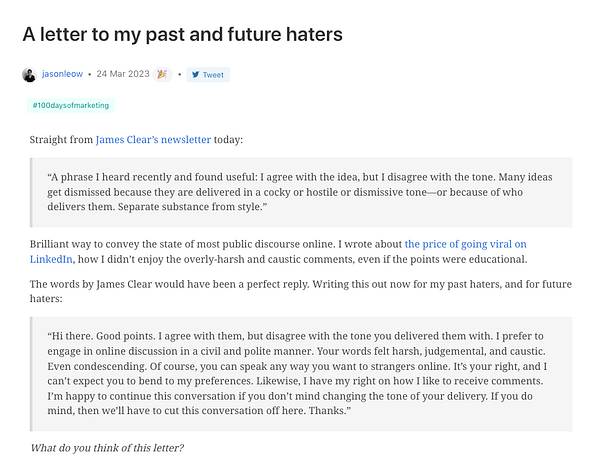Click the 'Brilliant way to convey' paragraph
The height and width of the screenshot is (475, 600).
tap(200, 243)
